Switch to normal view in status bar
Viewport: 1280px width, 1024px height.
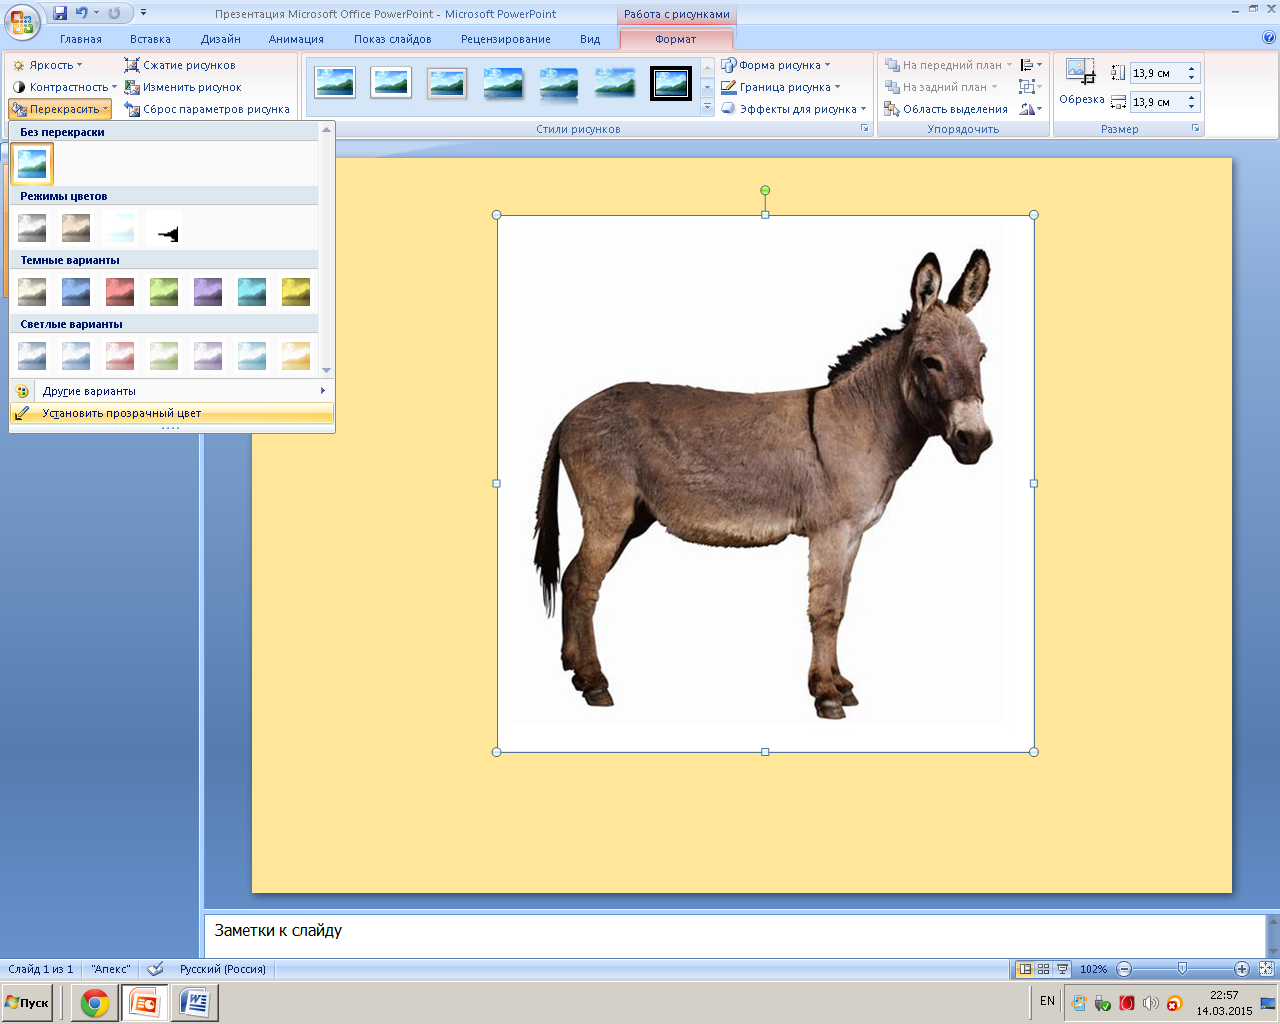click(x=1025, y=969)
